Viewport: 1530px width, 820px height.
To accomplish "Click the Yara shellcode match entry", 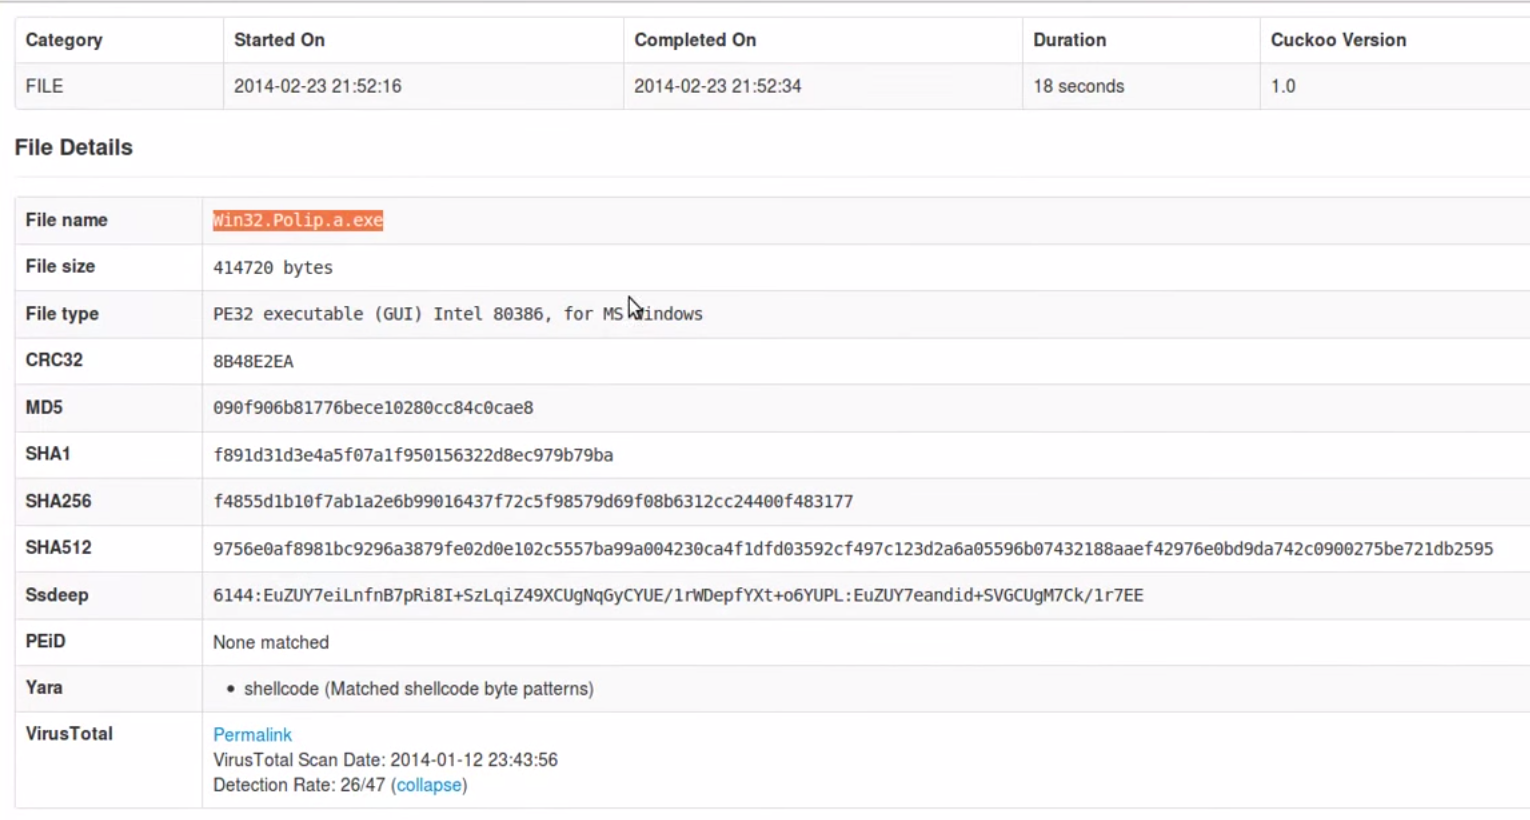I will coord(418,688).
